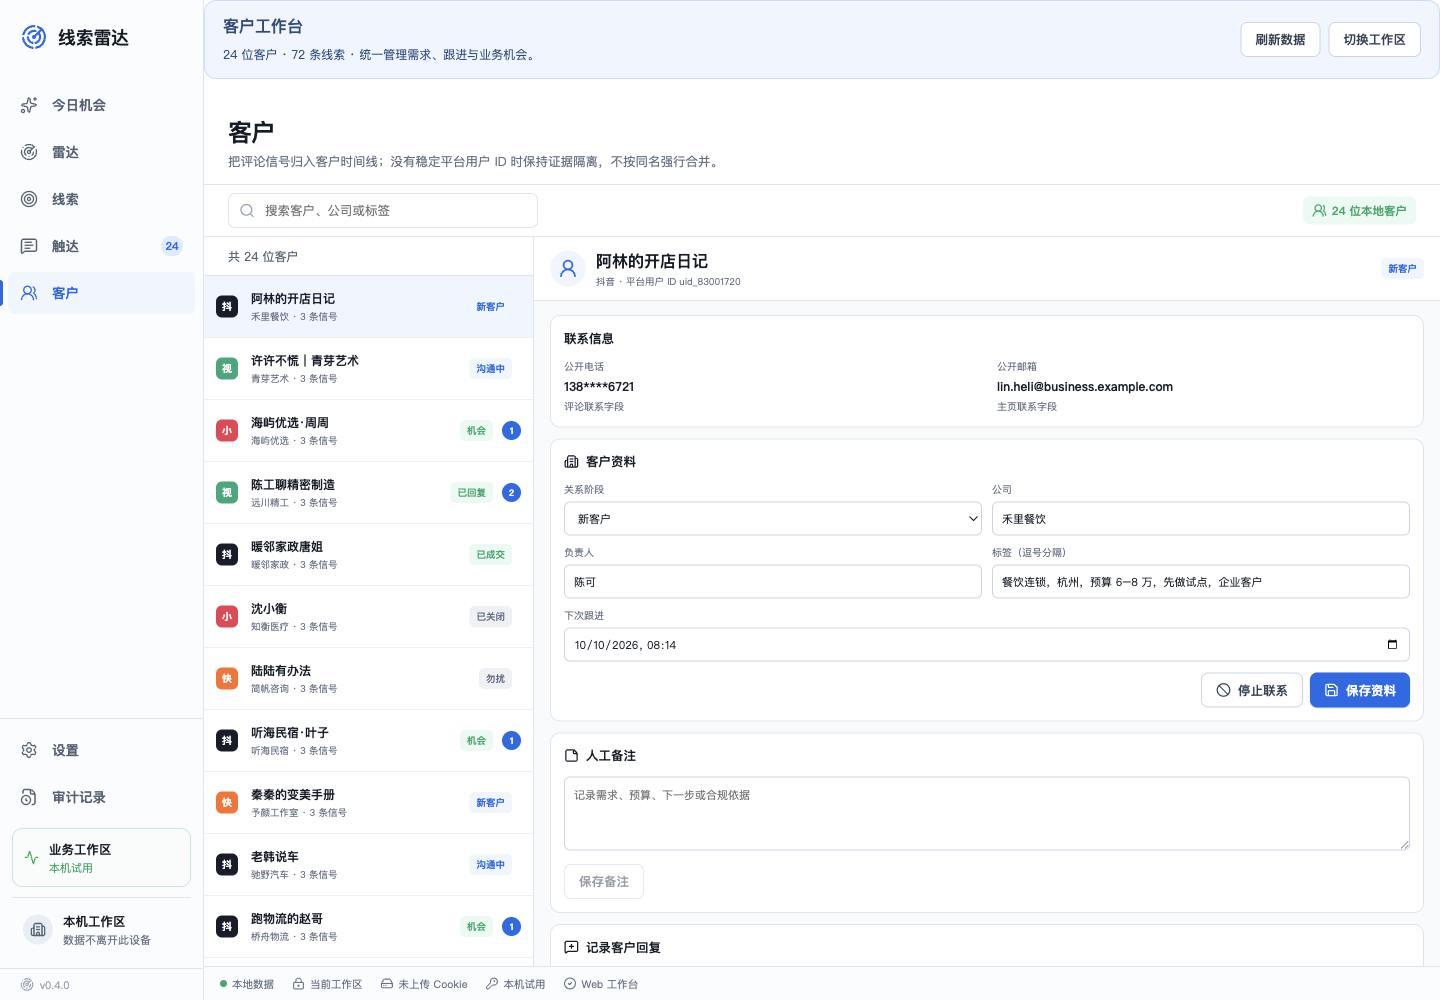Click the orange platform icon for 陆陆有办法
1440x1000 pixels.
coord(227,679)
